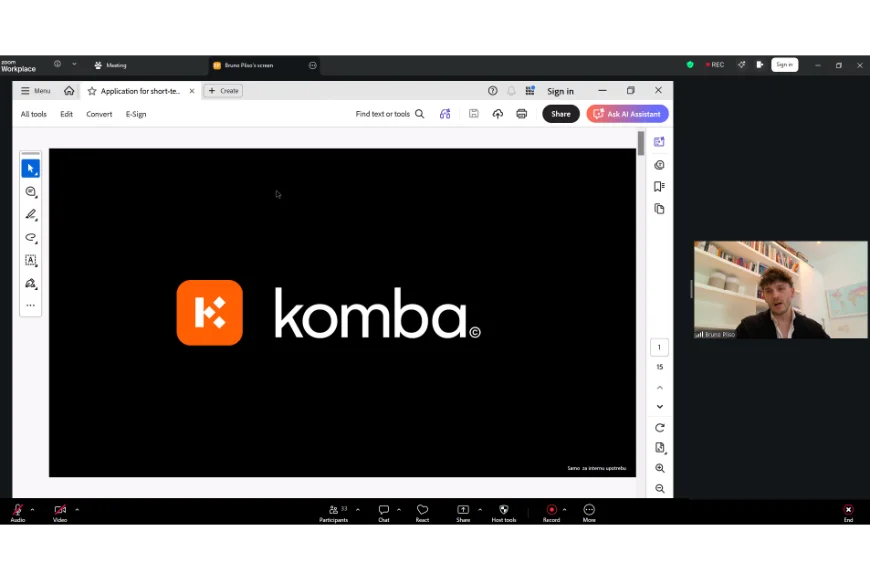Mute the microphone in Zoom
Image resolution: width=870 pixels, height=580 pixels.
tap(17, 513)
